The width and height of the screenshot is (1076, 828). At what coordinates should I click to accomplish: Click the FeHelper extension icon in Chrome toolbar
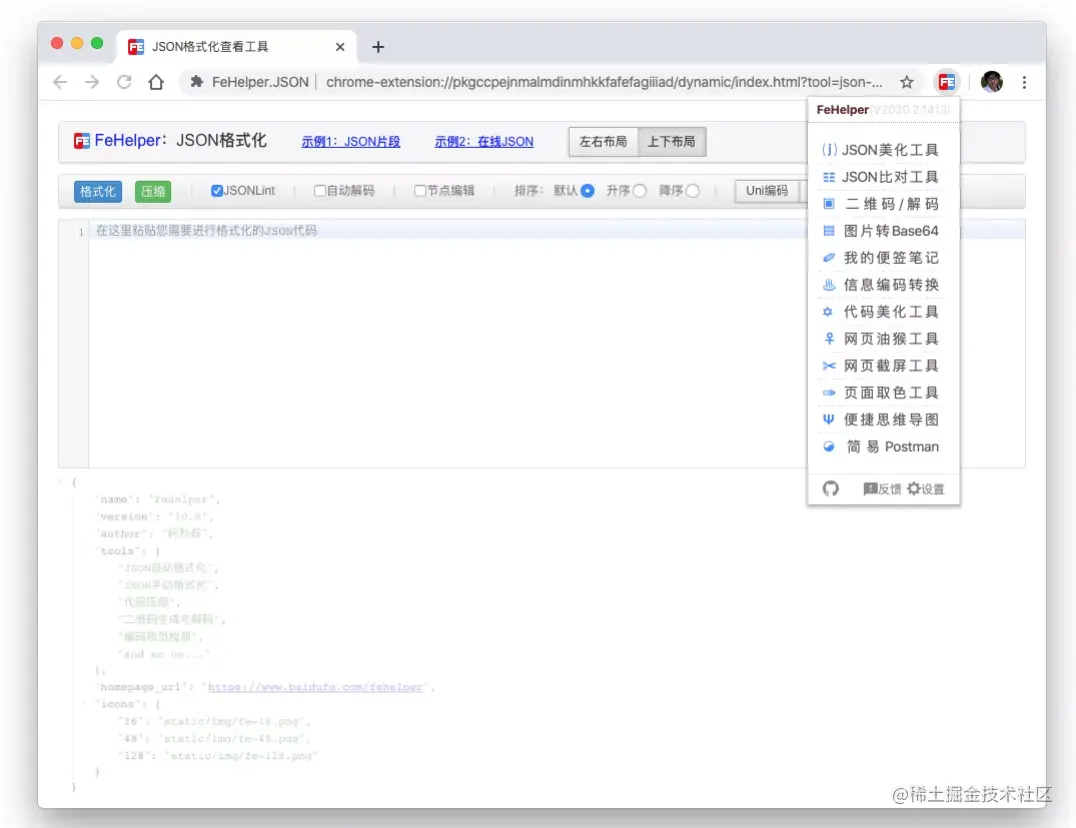pyautogui.click(x=946, y=82)
